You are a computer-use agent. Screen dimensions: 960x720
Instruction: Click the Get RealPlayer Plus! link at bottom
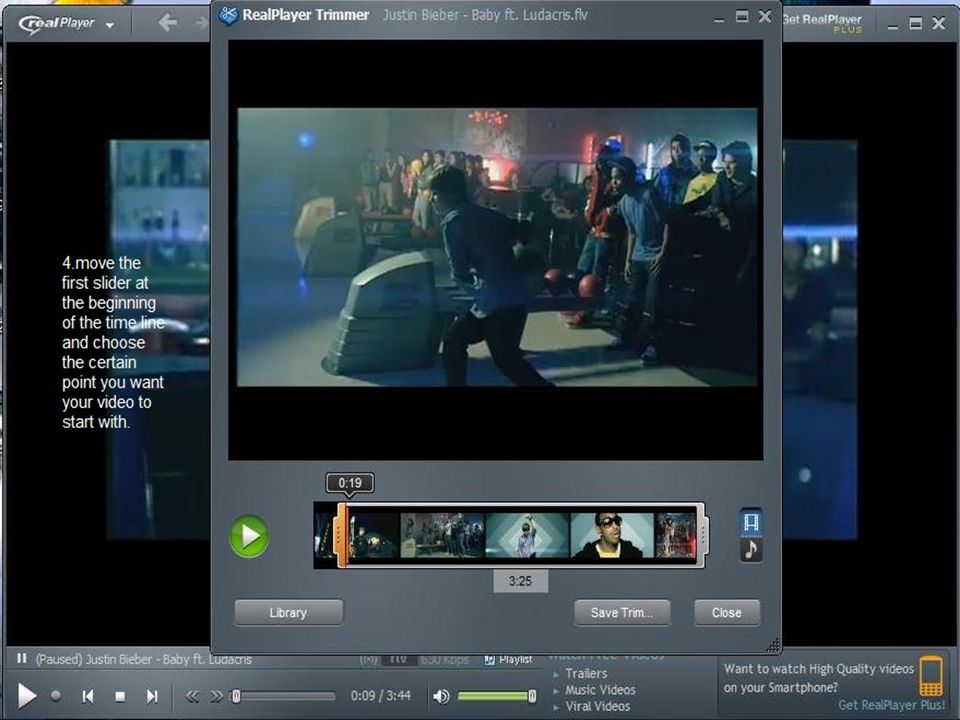tap(891, 705)
